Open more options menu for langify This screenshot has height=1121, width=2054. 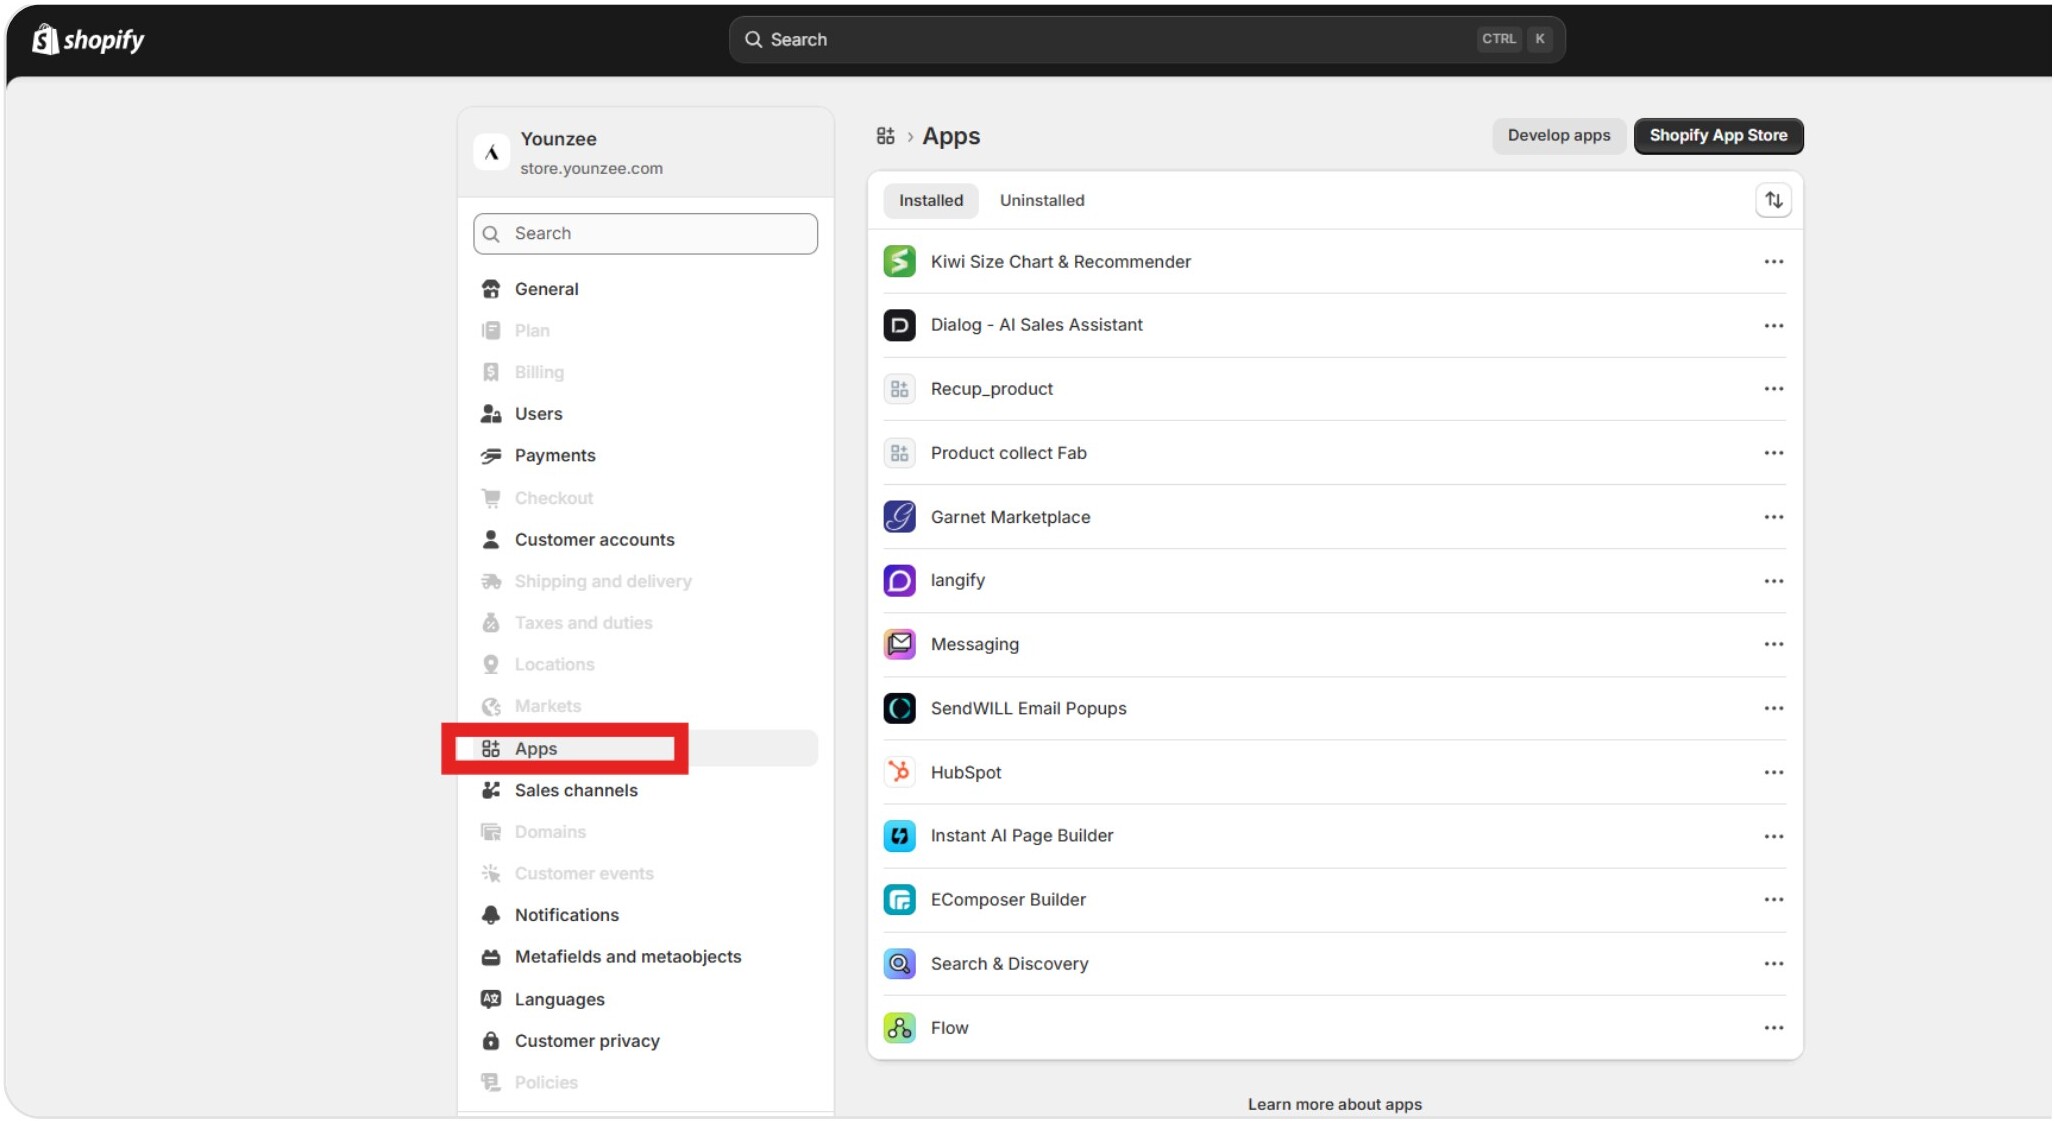pos(1773,580)
